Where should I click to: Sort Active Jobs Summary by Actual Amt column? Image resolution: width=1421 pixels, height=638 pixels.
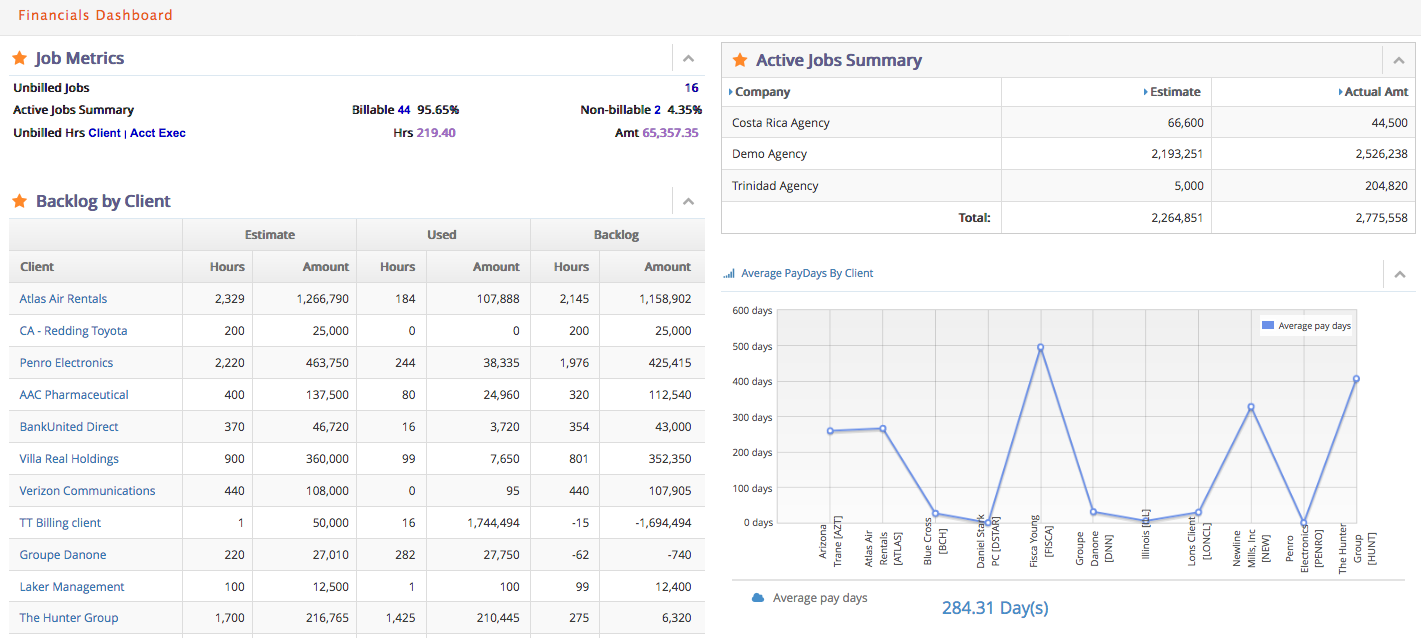pyautogui.click(x=1374, y=92)
